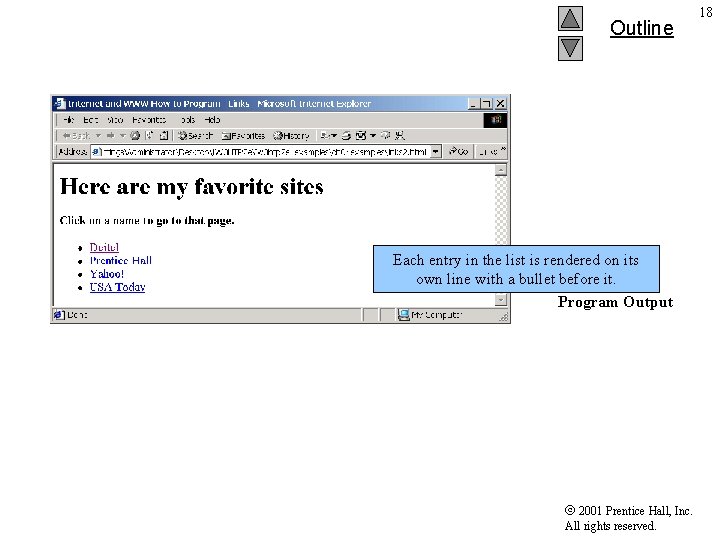Open the Outline link
Image resolution: width=720 pixels, height=540 pixels.
pos(641,28)
